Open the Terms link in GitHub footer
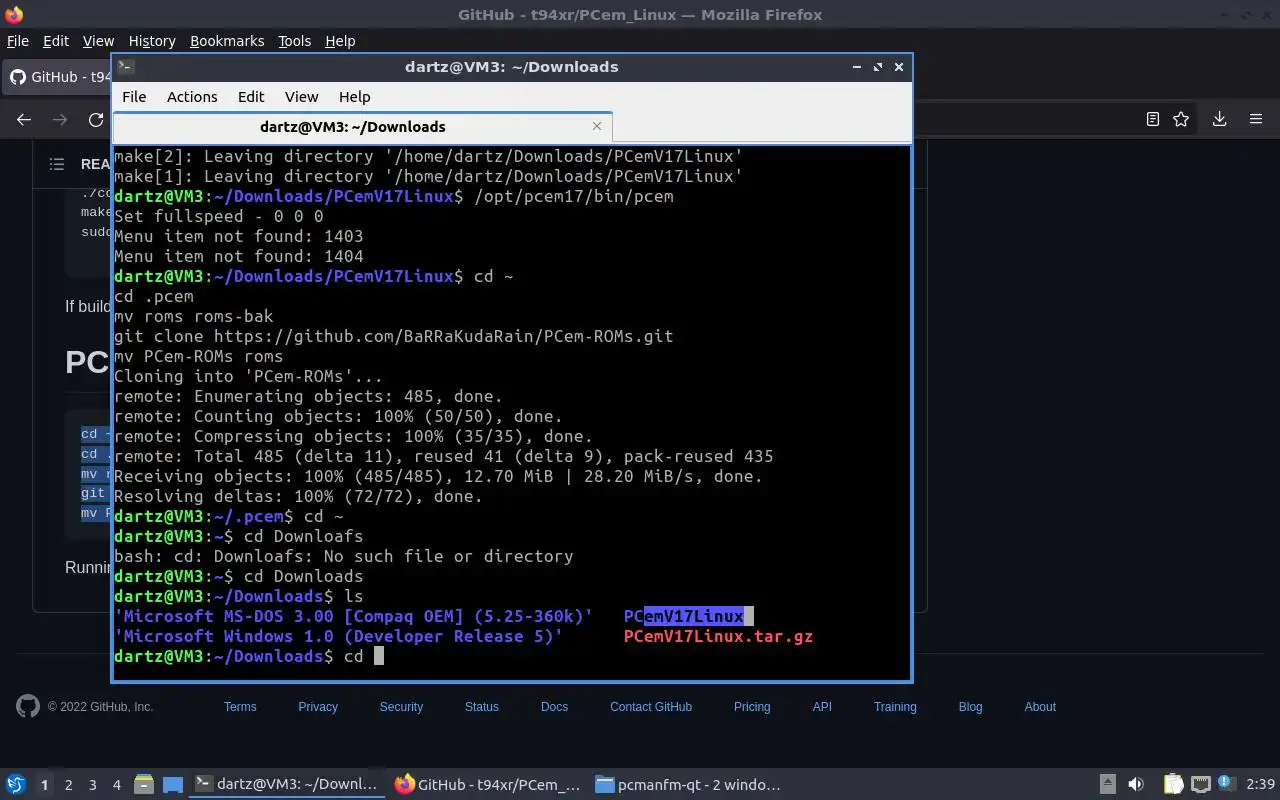 (x=240, y=707)
